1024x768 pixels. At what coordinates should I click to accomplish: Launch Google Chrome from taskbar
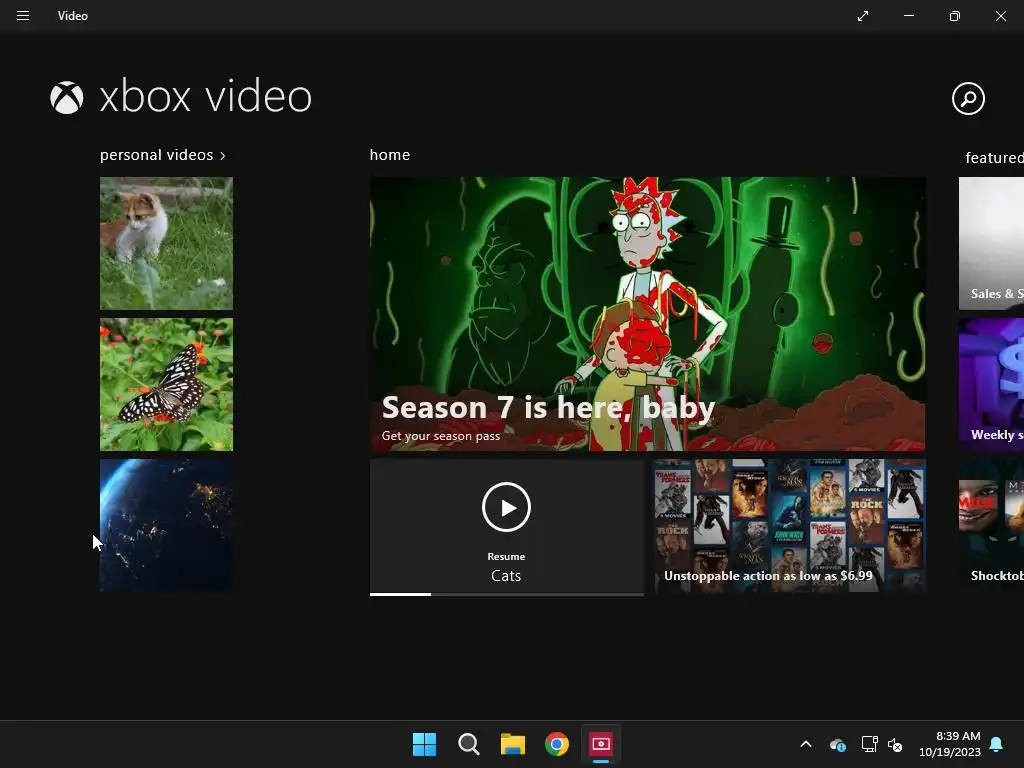[x=557, y=744]
